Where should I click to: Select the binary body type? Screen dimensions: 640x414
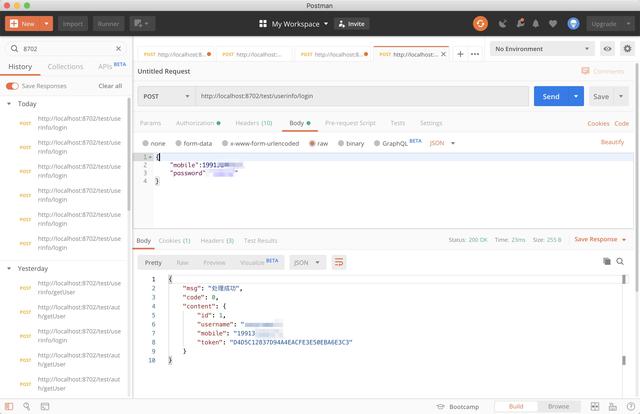351,143
